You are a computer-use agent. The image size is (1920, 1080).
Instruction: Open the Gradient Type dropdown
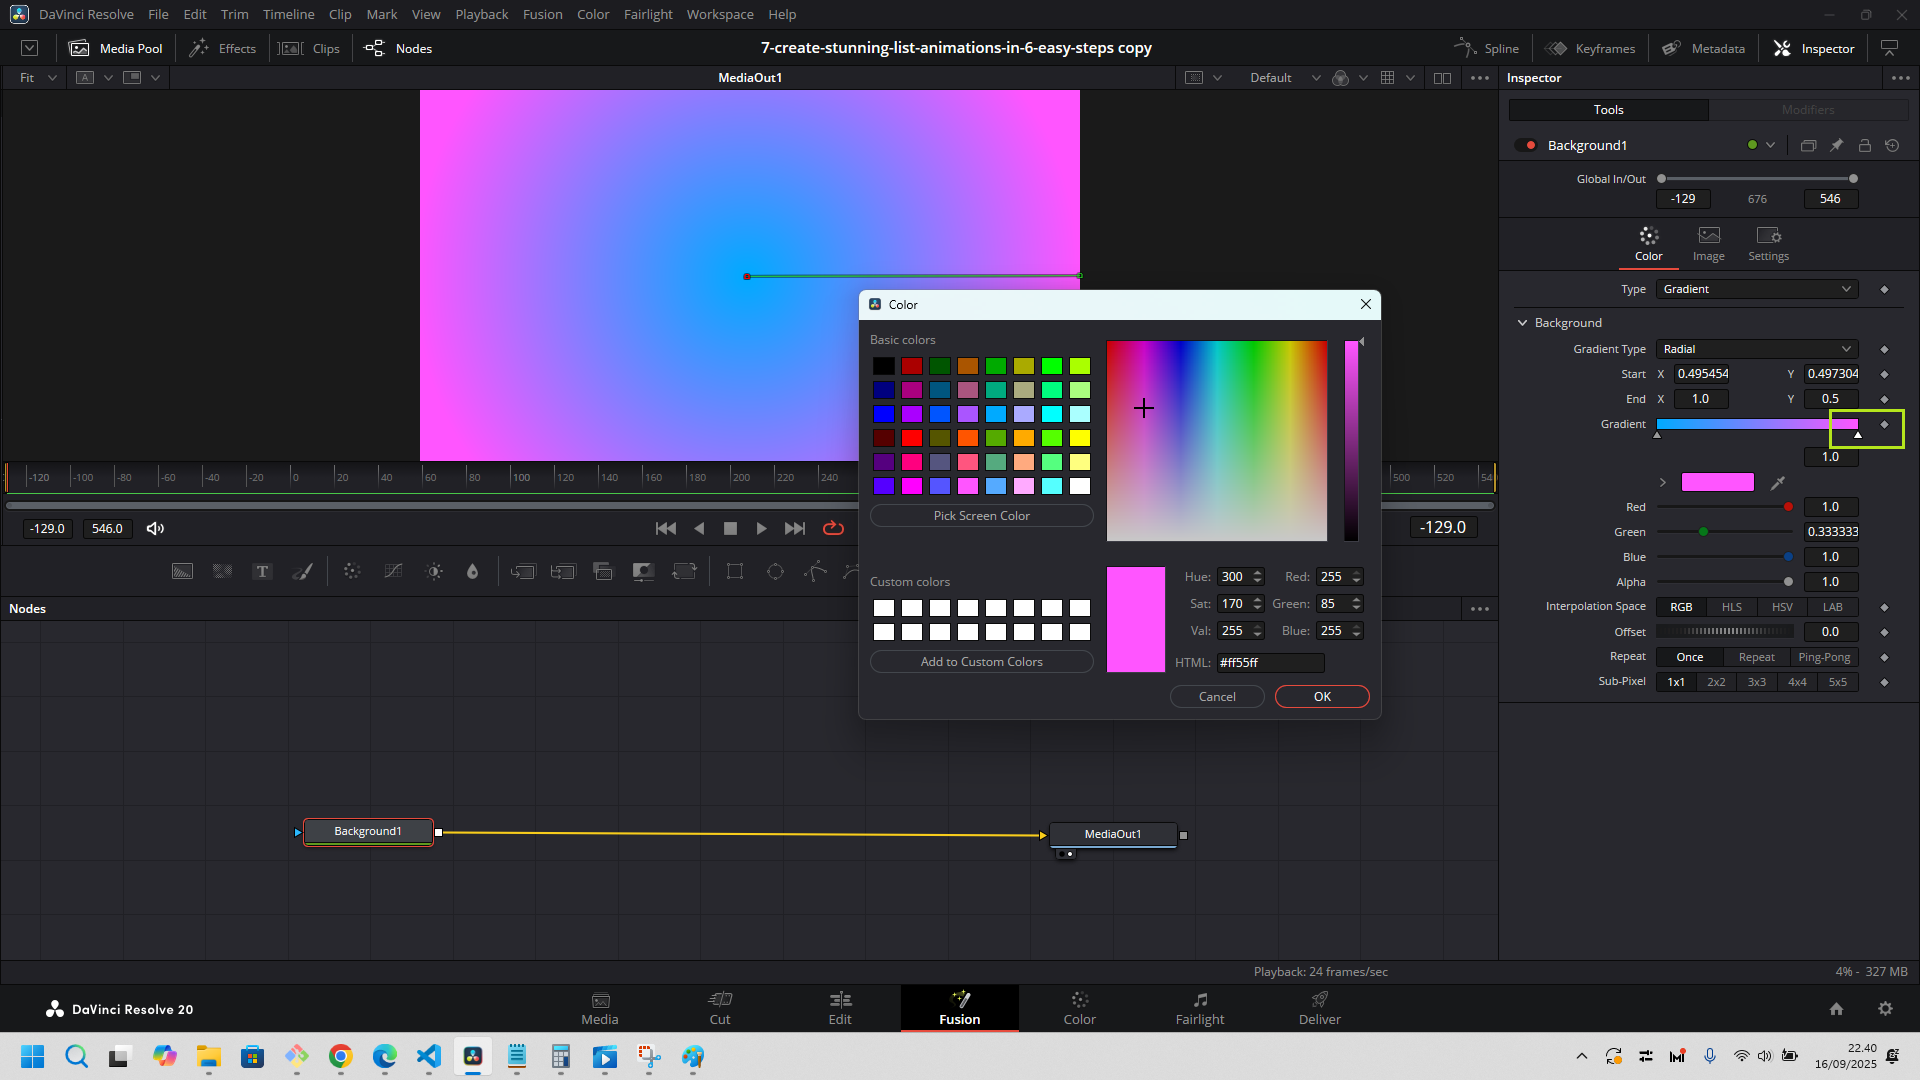(x=1756, y=349)
